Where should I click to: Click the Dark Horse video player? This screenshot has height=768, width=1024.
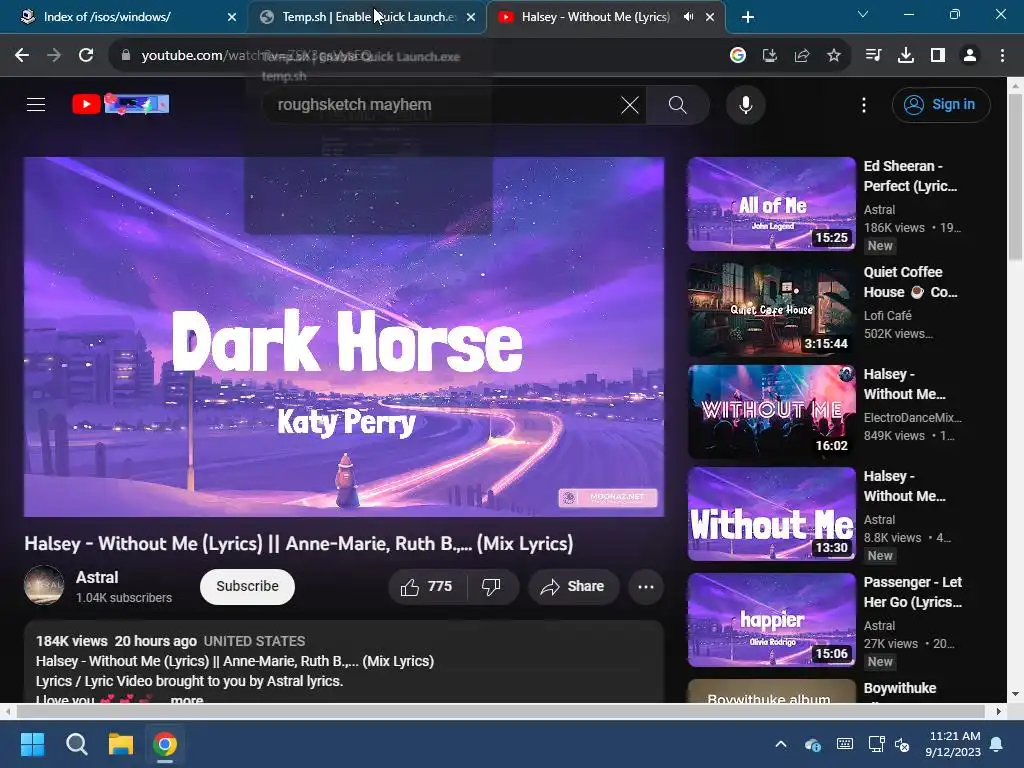click(x=344, y=336)
